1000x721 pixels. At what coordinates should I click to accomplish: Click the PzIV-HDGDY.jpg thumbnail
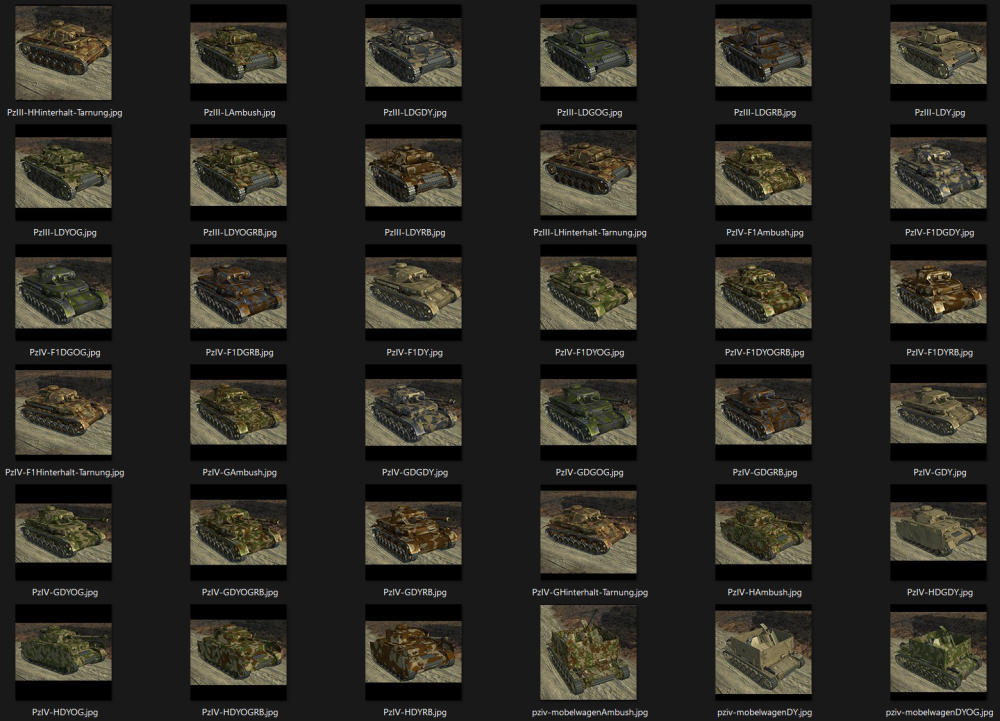pyautogui.click(x=938, y=532)
